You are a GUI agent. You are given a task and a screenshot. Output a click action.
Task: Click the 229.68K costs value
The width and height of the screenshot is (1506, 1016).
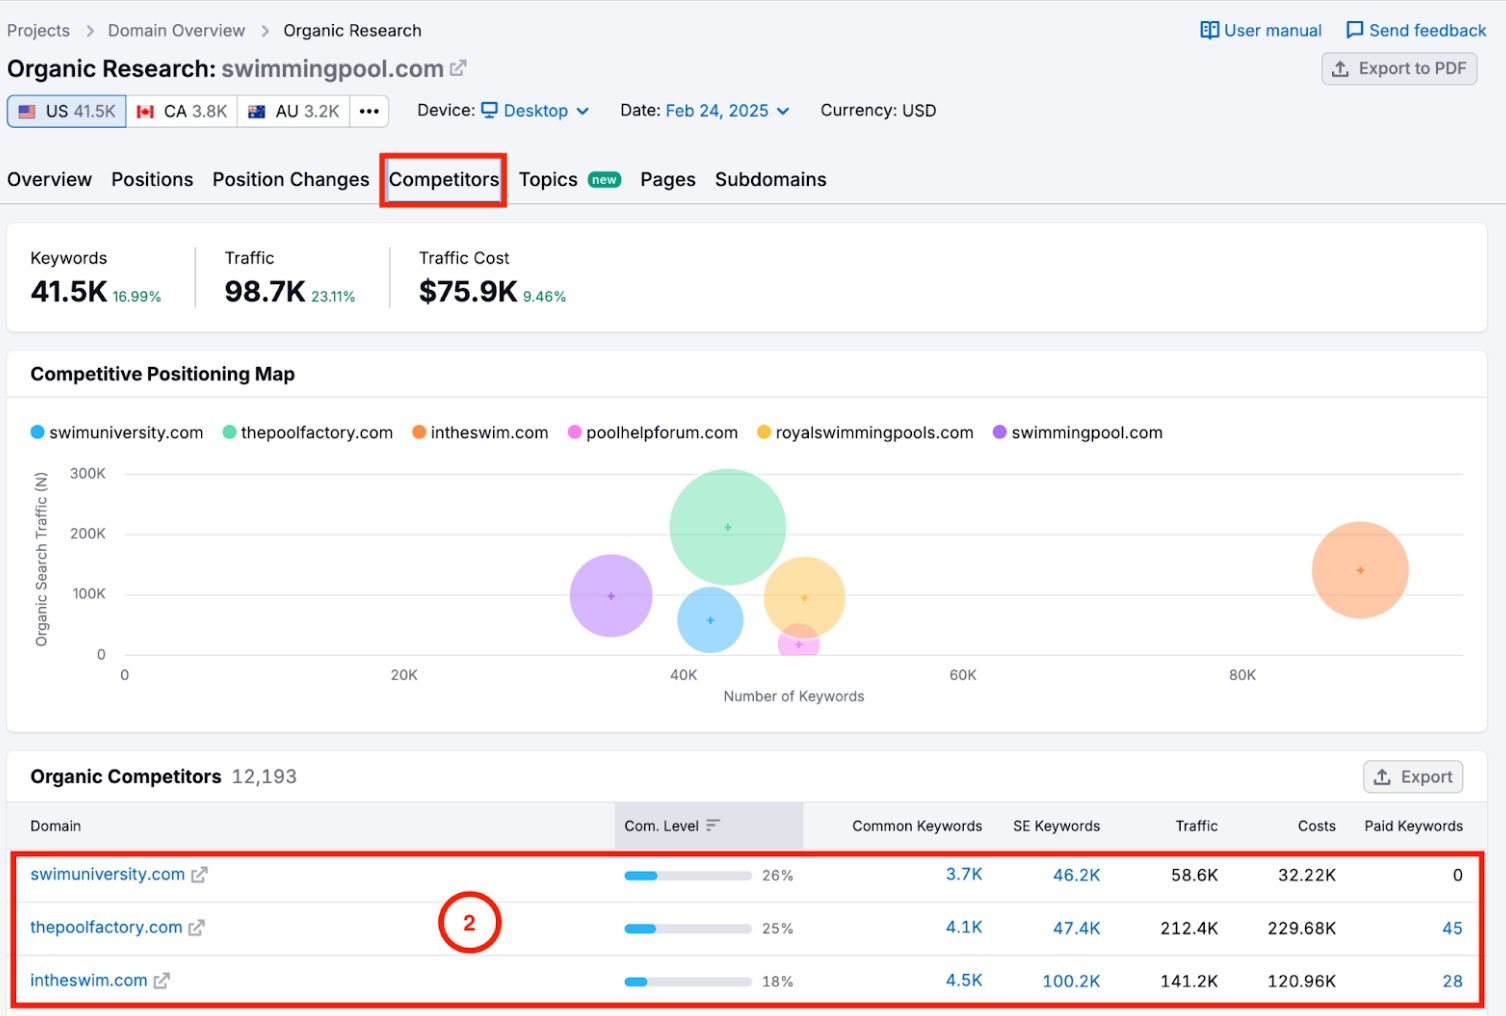click(x=1301, y=928)
